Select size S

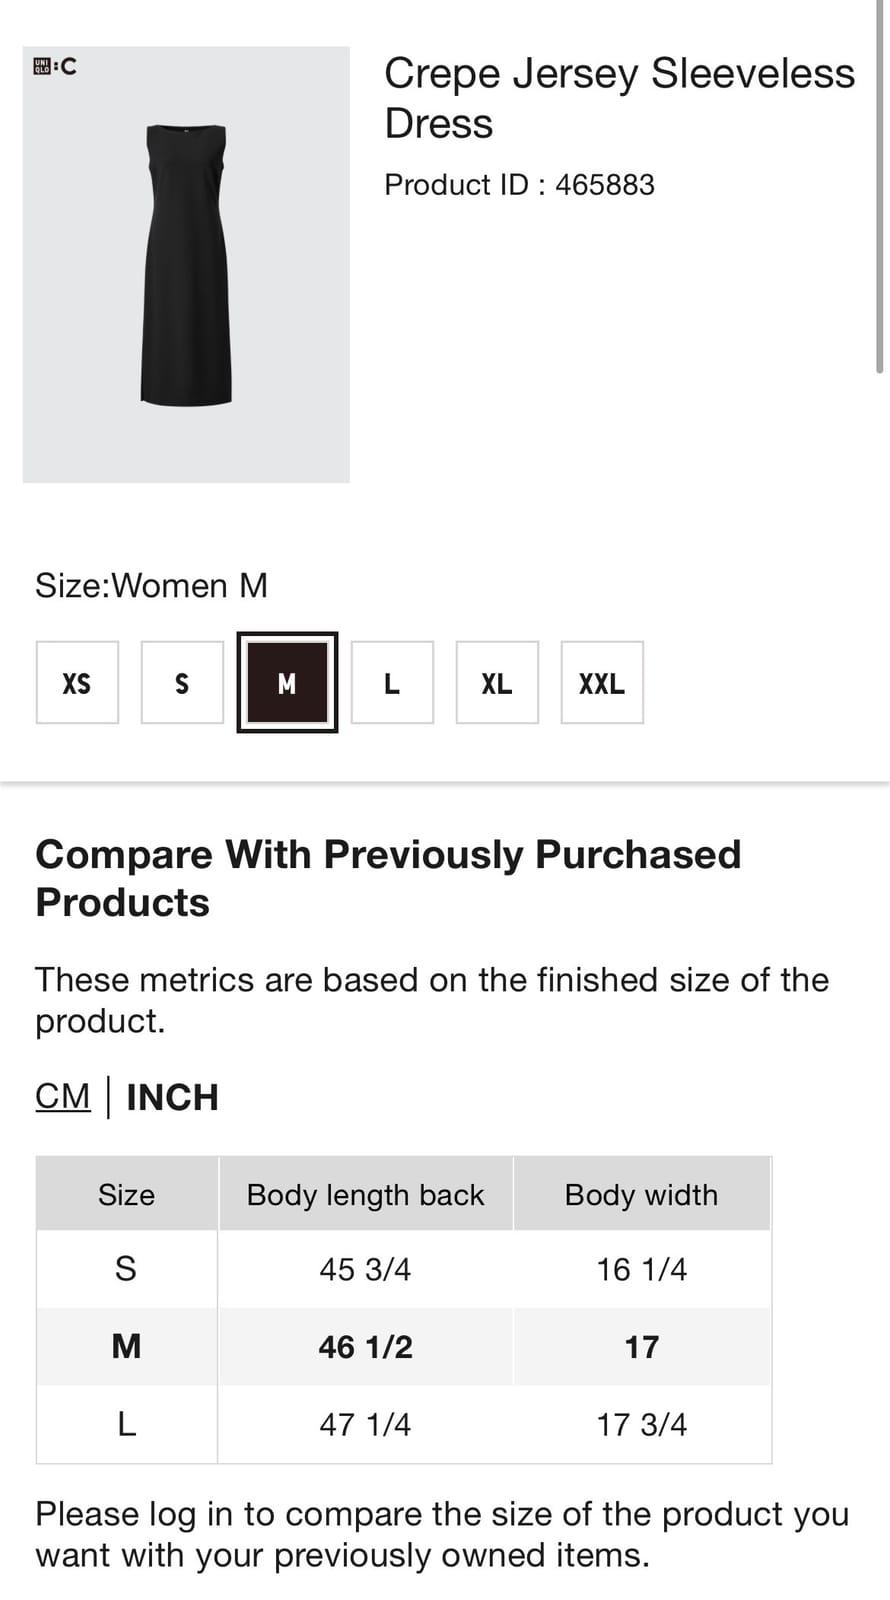coord(182,683)
